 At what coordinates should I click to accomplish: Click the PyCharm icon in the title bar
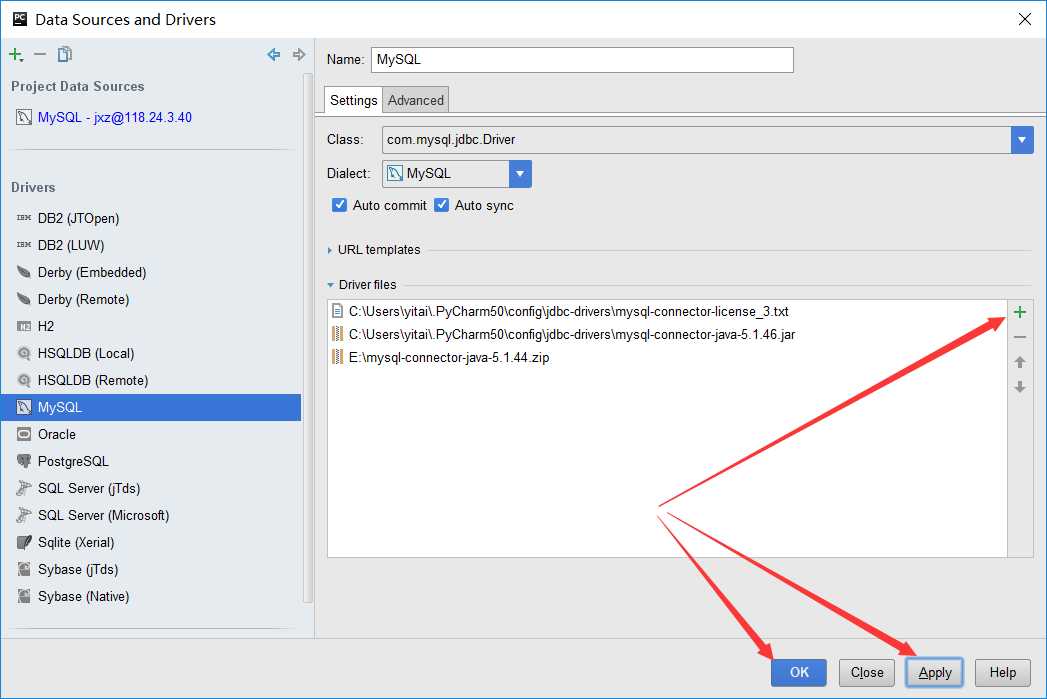coord(20,19)
